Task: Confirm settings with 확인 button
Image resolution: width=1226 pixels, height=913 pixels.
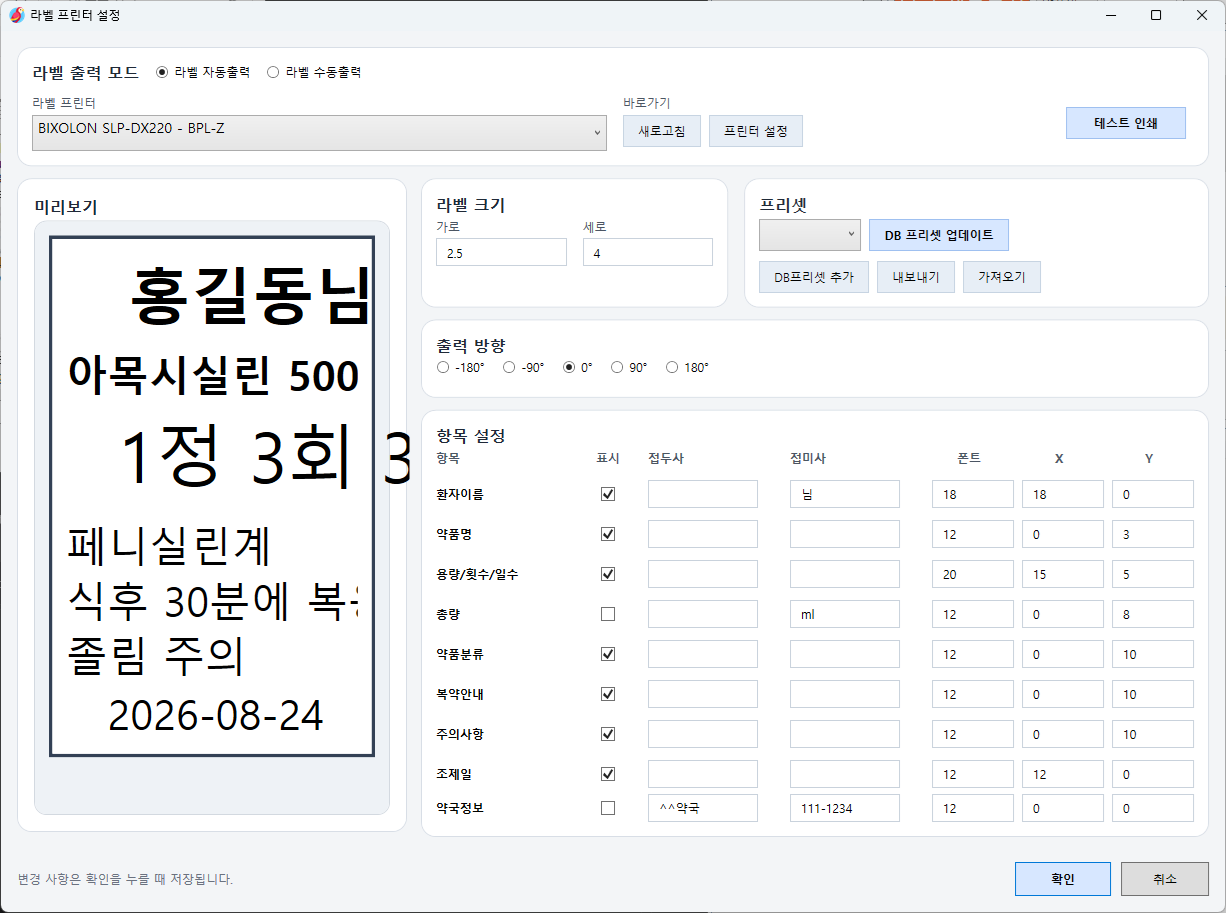Action: pos(1063,879)
